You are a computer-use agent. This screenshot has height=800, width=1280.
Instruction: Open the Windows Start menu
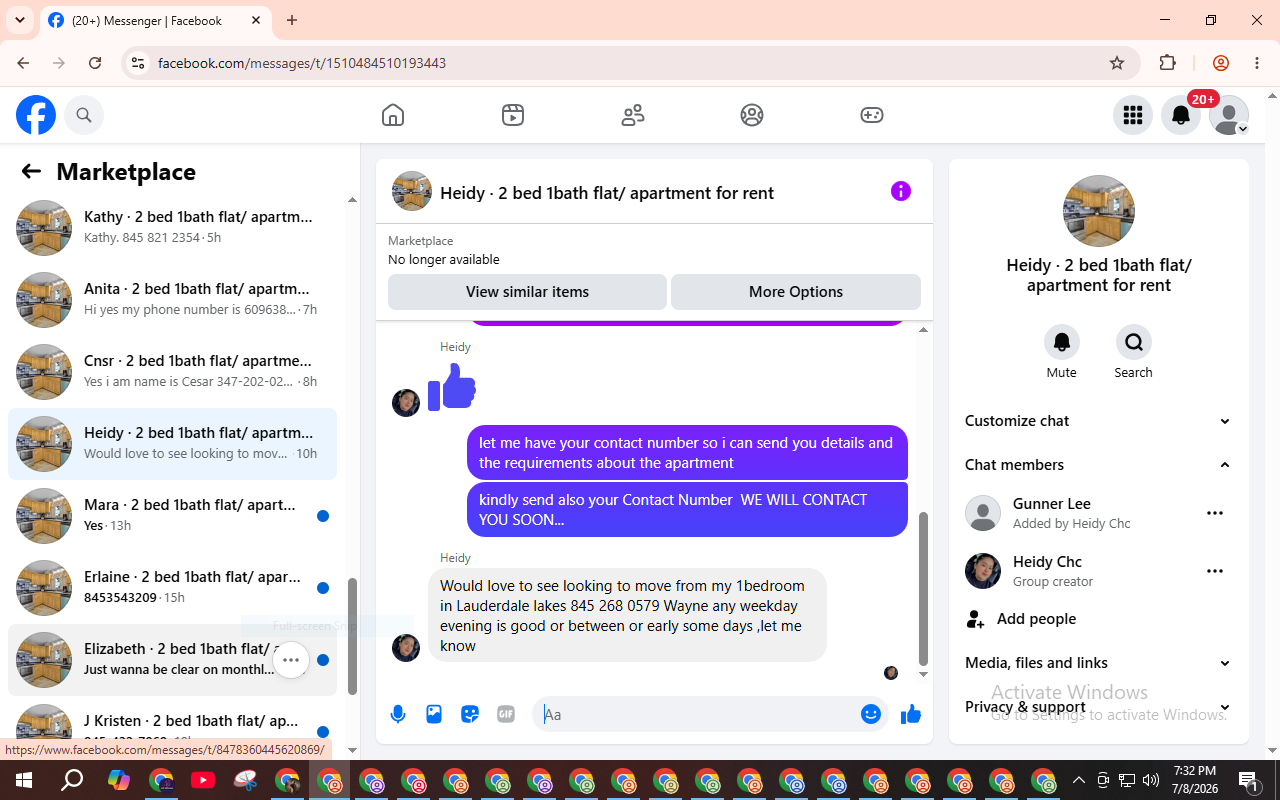click(x=23, y=780)
